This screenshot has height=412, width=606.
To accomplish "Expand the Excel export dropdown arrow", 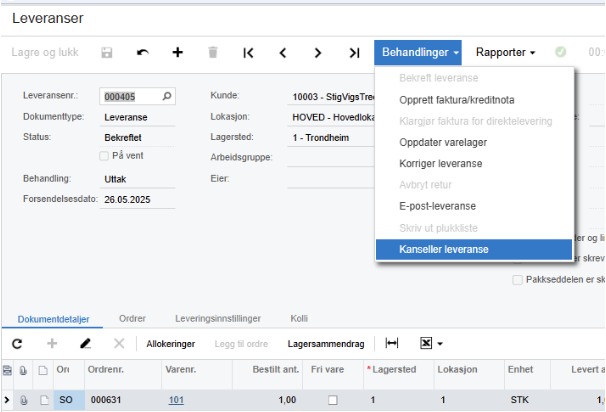I will 440,344.
